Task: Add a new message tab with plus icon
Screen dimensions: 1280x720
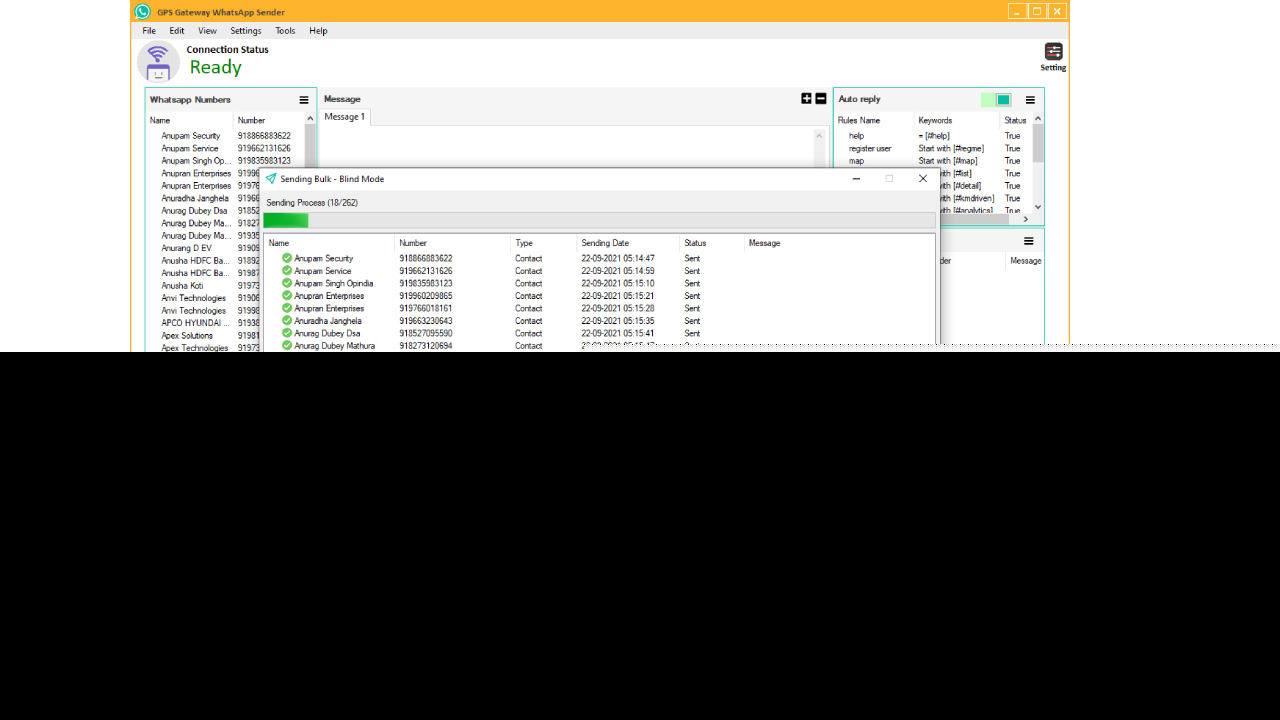Action: tap(807, 99)
